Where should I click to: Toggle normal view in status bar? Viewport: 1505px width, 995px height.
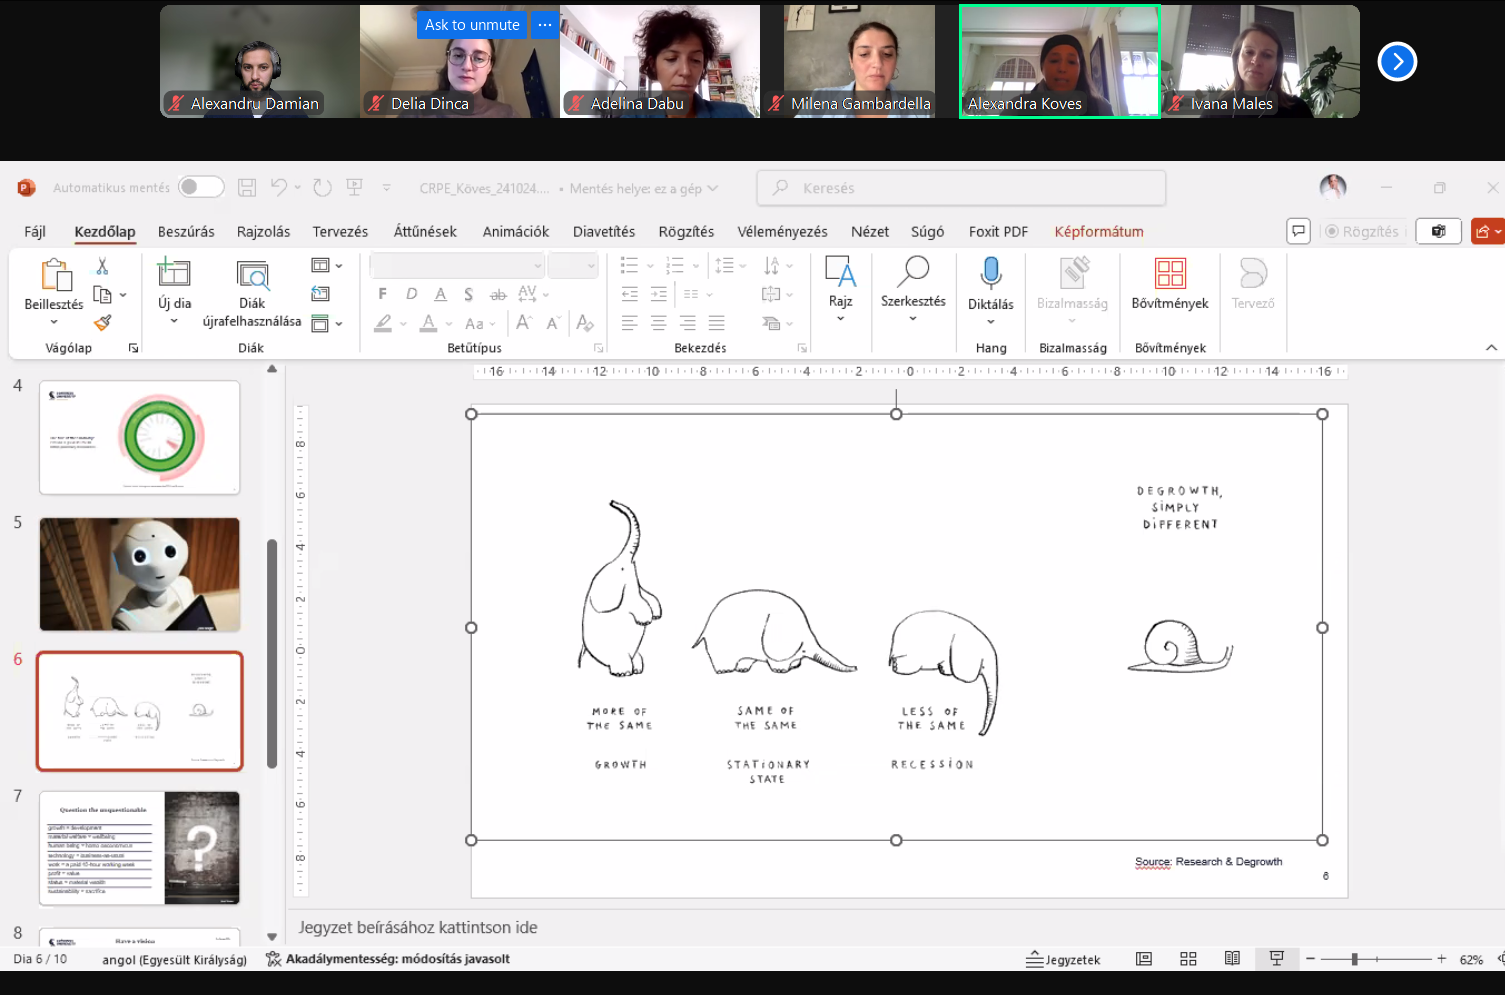click(x=1144, y=959)
